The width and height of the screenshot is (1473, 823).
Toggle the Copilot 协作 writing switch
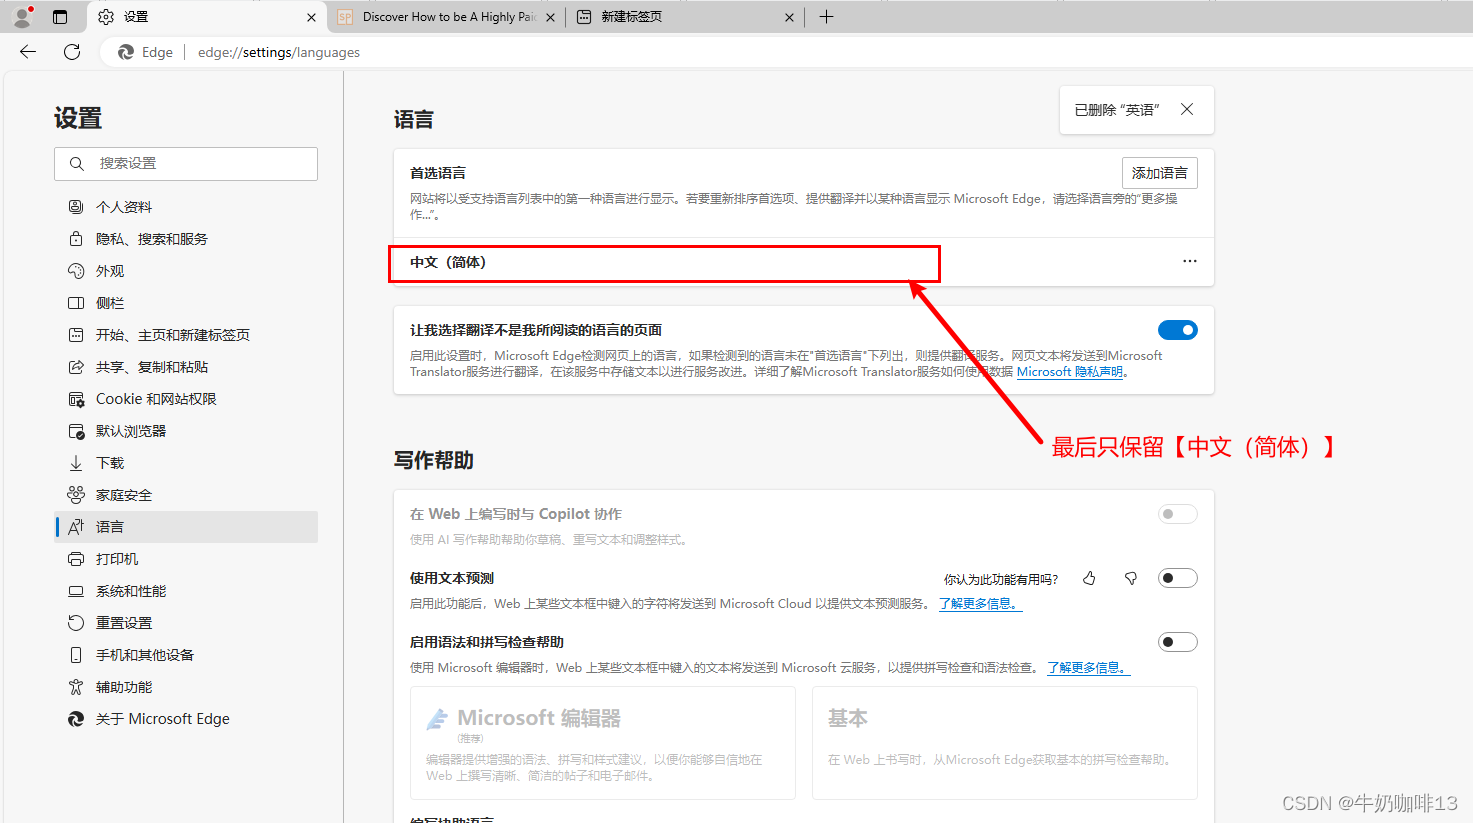tap(1178, 514)
